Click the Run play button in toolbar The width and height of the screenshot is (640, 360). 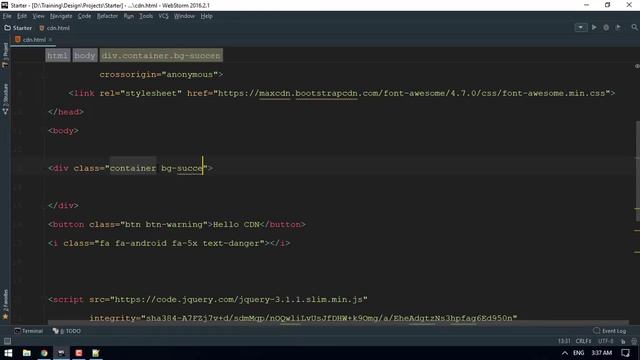click(x=594, y=27)
